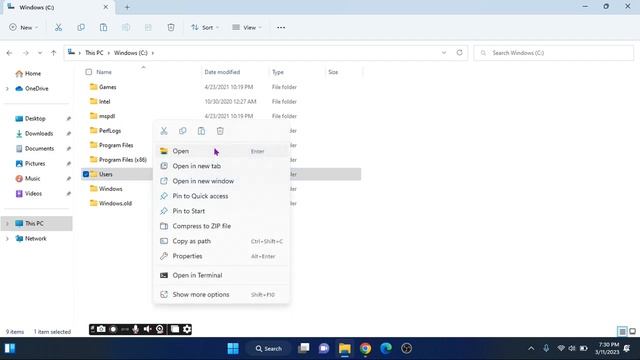Open the See more ellipsis menu
Viewport: 640px width, 360px height.
281,27
